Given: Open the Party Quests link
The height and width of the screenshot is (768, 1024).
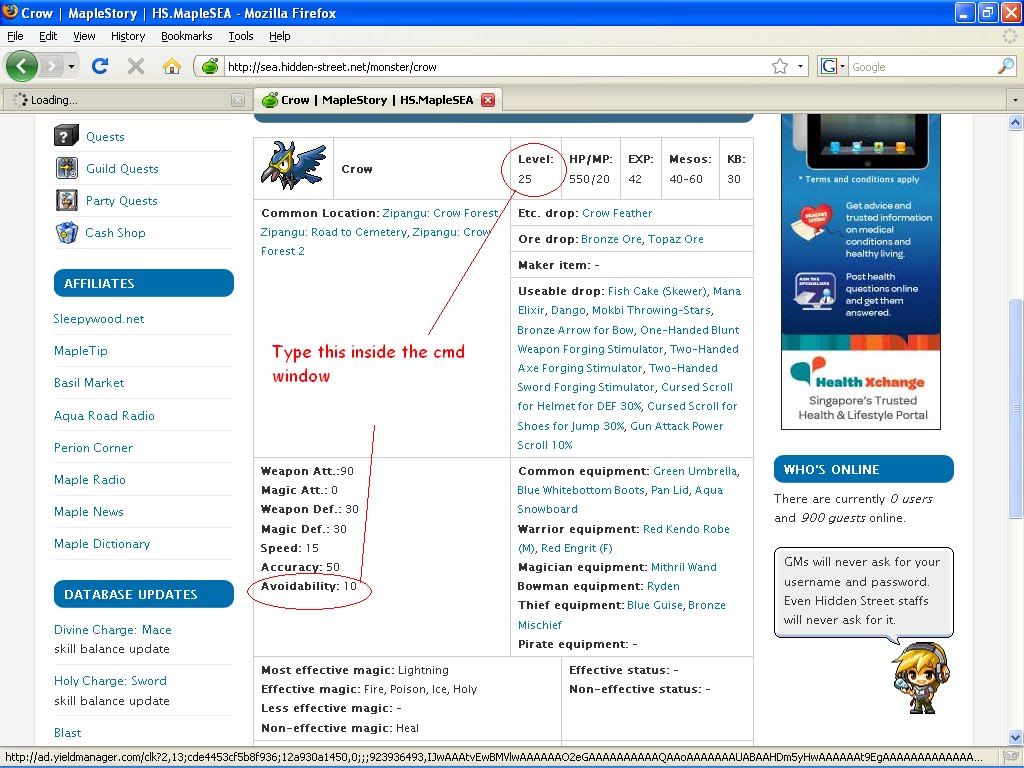Looking at the screenshot, I should 121,200.
